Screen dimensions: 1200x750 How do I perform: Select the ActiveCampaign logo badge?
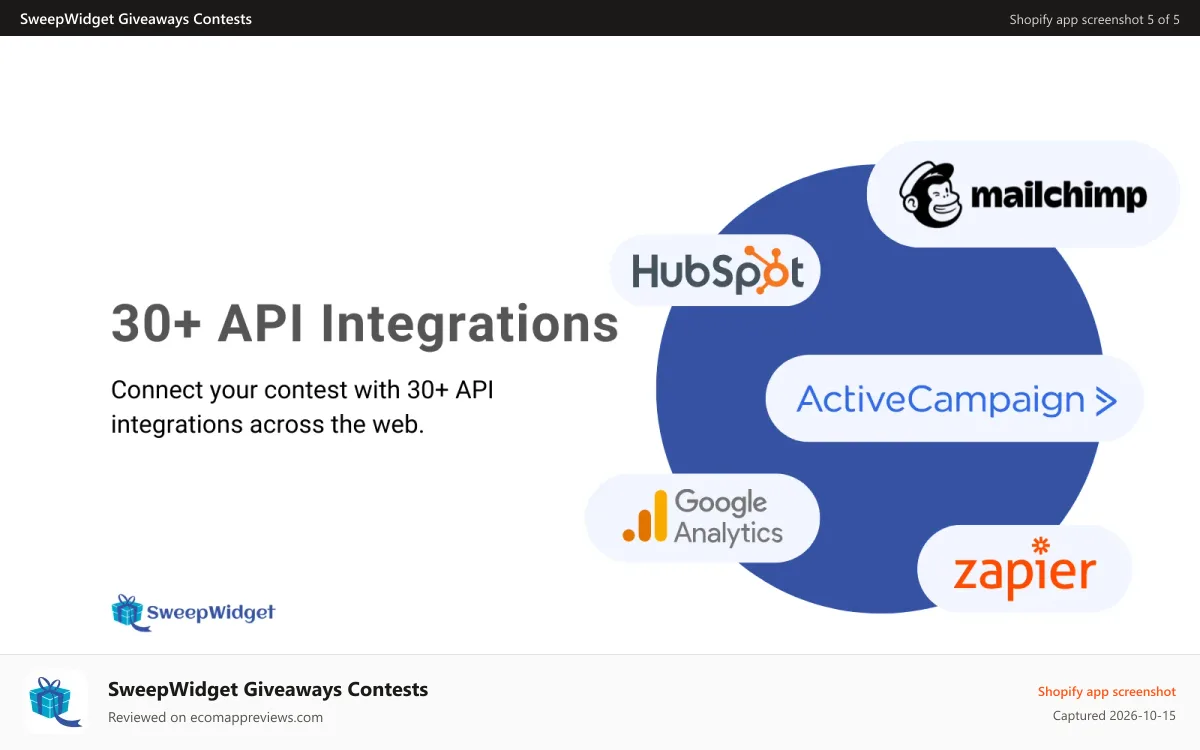(x=955, y=399)
